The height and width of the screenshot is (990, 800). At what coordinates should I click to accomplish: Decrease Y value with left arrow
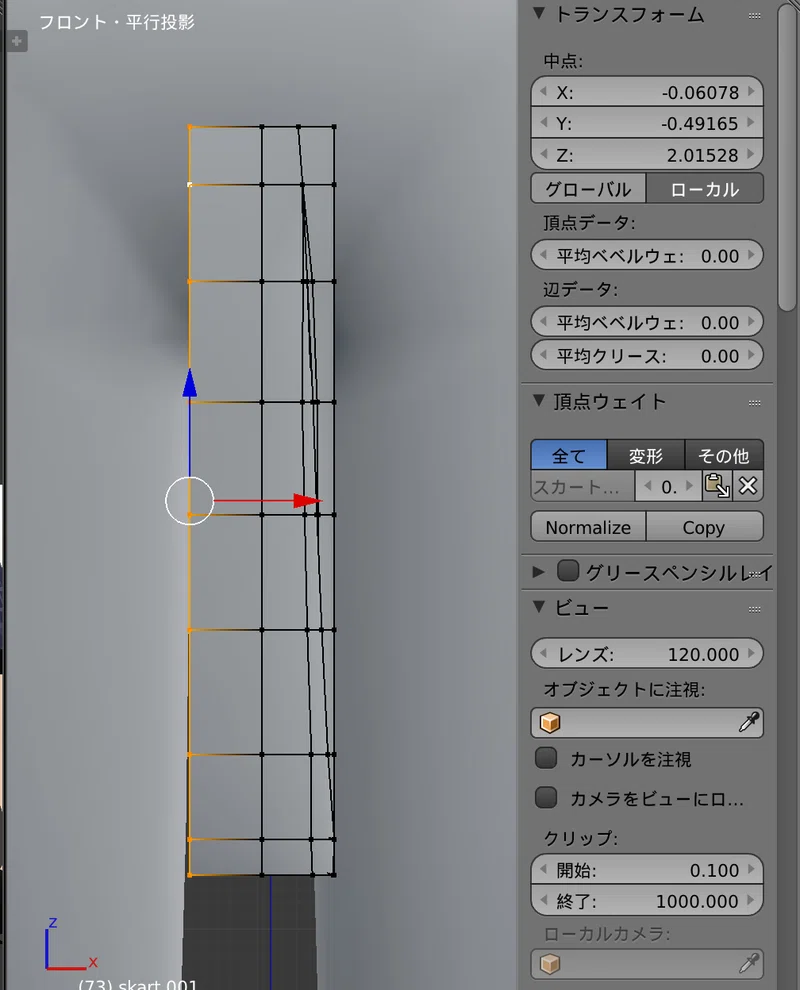coord(543,123)
